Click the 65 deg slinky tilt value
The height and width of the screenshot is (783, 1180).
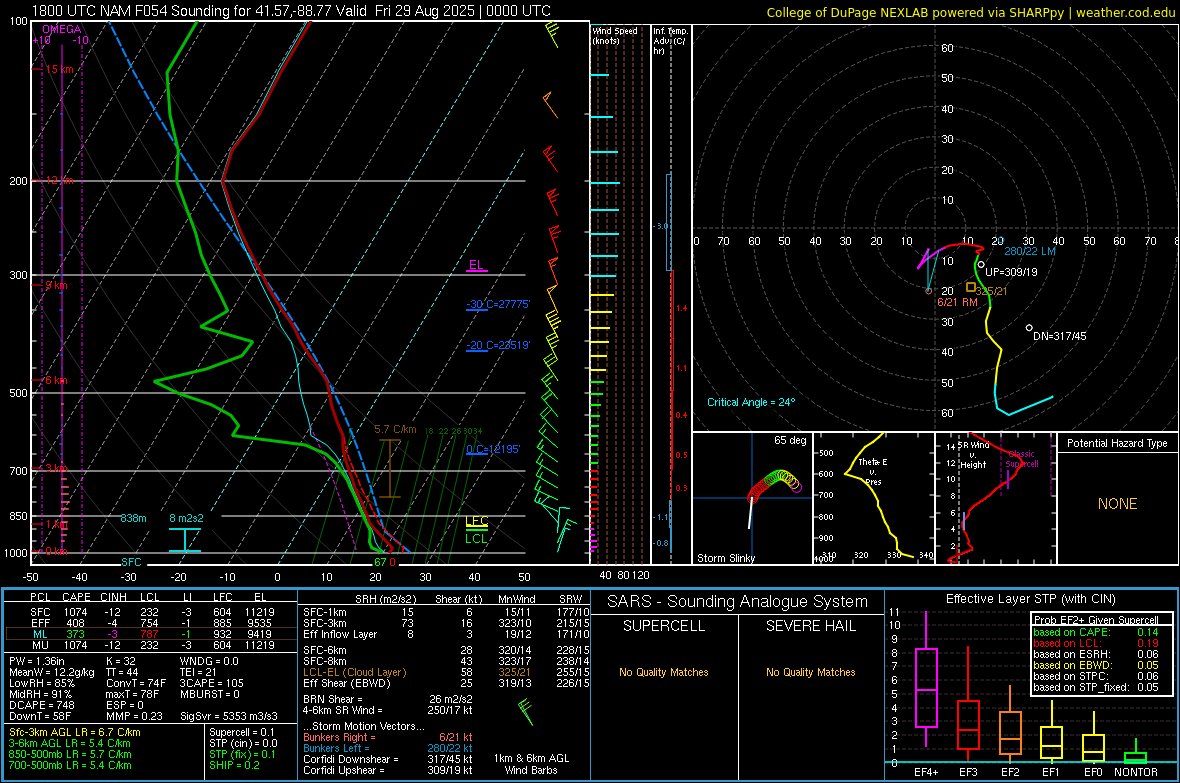(790, 440)
